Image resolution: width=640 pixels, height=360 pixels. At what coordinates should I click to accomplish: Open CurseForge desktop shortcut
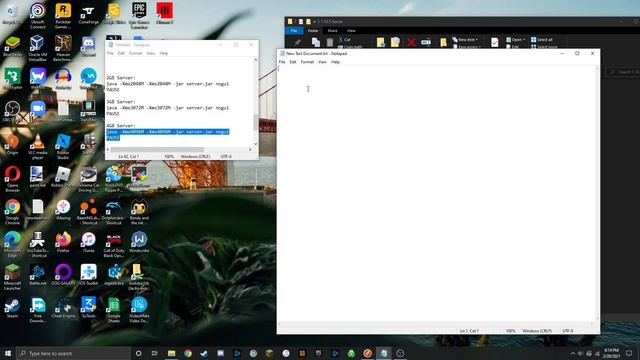coord(89,14)
